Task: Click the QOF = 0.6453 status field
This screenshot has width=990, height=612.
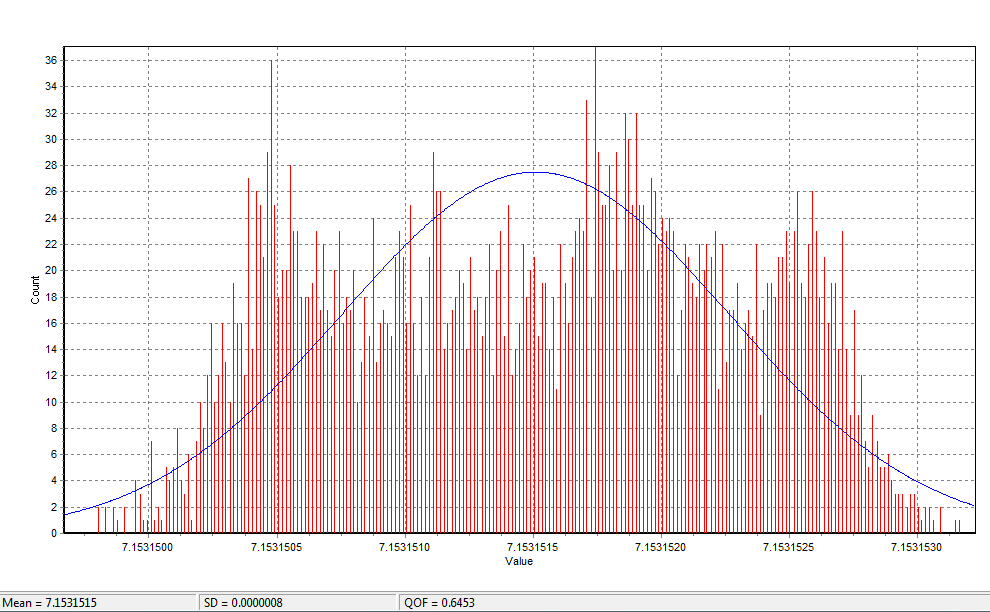Action: point(694,603)
